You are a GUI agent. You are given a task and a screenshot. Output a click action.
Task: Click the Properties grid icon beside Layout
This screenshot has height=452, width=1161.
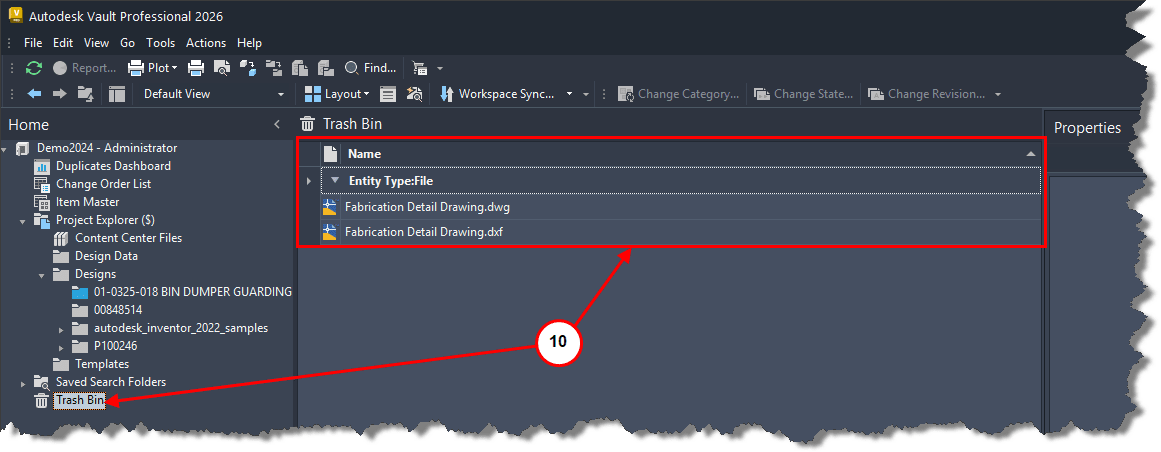tap(388, 94)
